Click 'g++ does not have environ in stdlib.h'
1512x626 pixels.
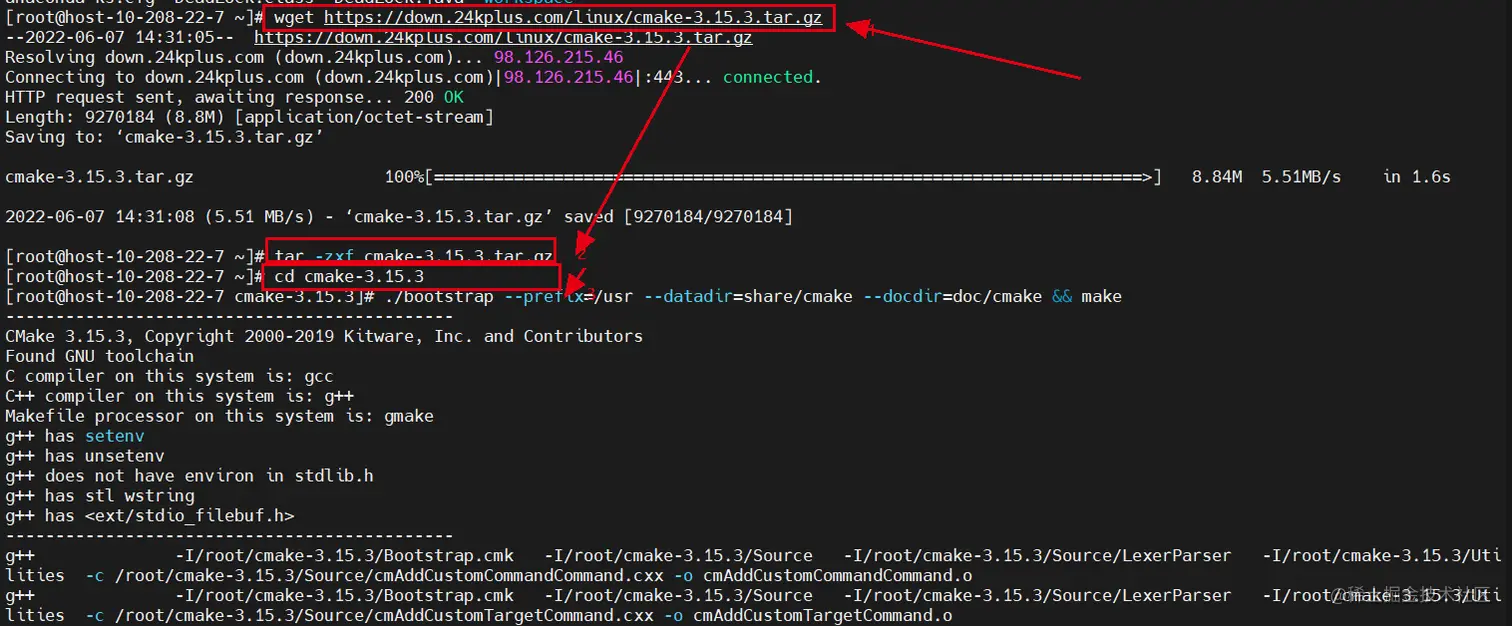[189, 476]
